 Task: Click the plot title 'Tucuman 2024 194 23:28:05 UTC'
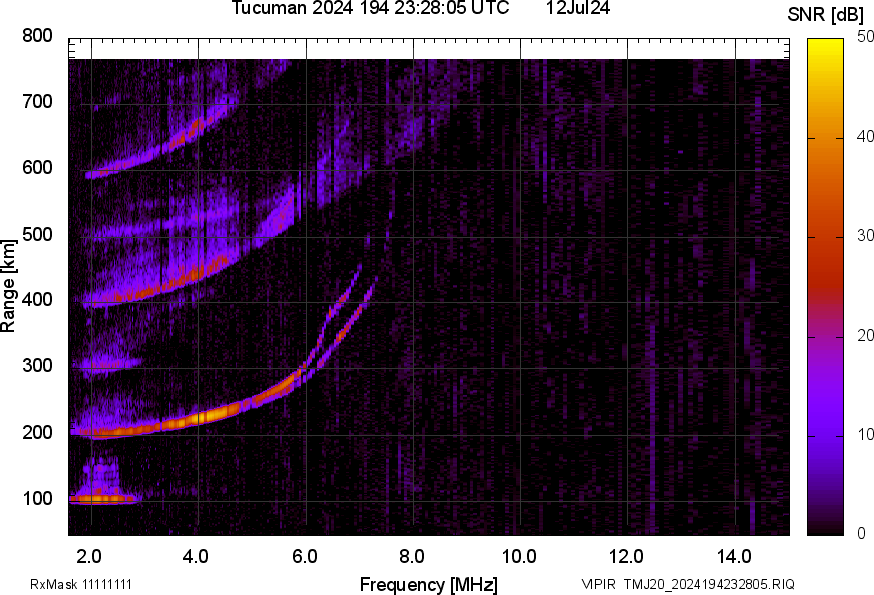pos(370,8)
